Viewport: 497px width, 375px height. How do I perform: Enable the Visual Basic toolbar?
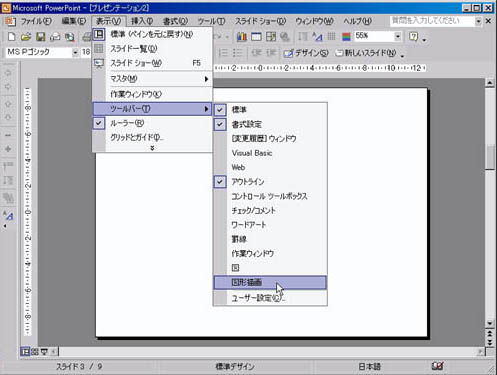tap(270, 153)
